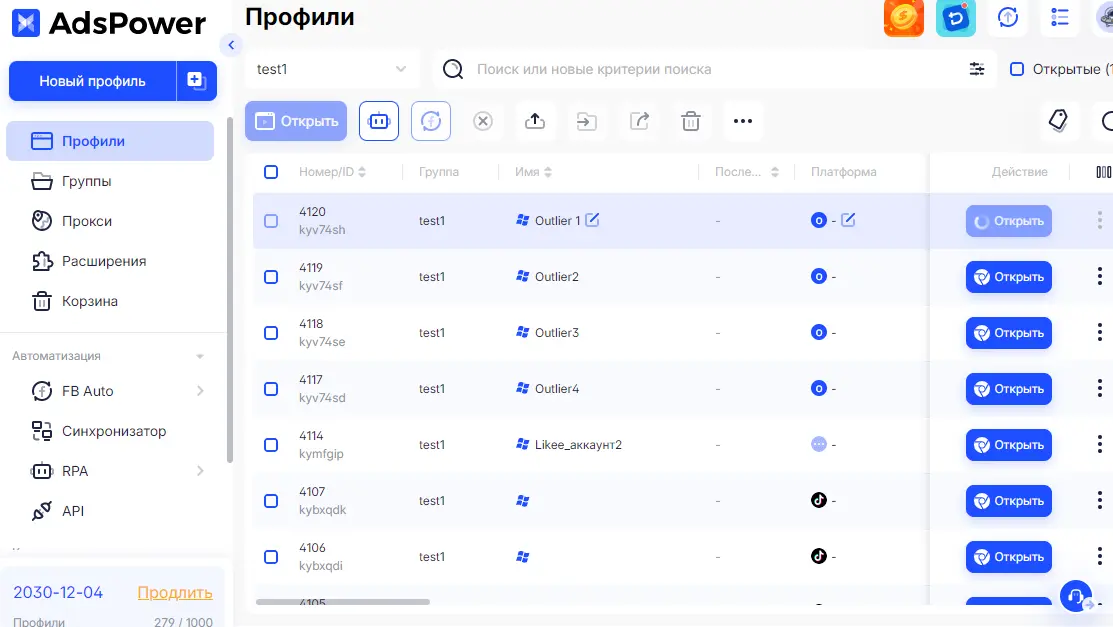The height and width of the screenshot is (627, 1113).
Task: Open more options for Outlier2 row
Action: tap(1100, 276)
